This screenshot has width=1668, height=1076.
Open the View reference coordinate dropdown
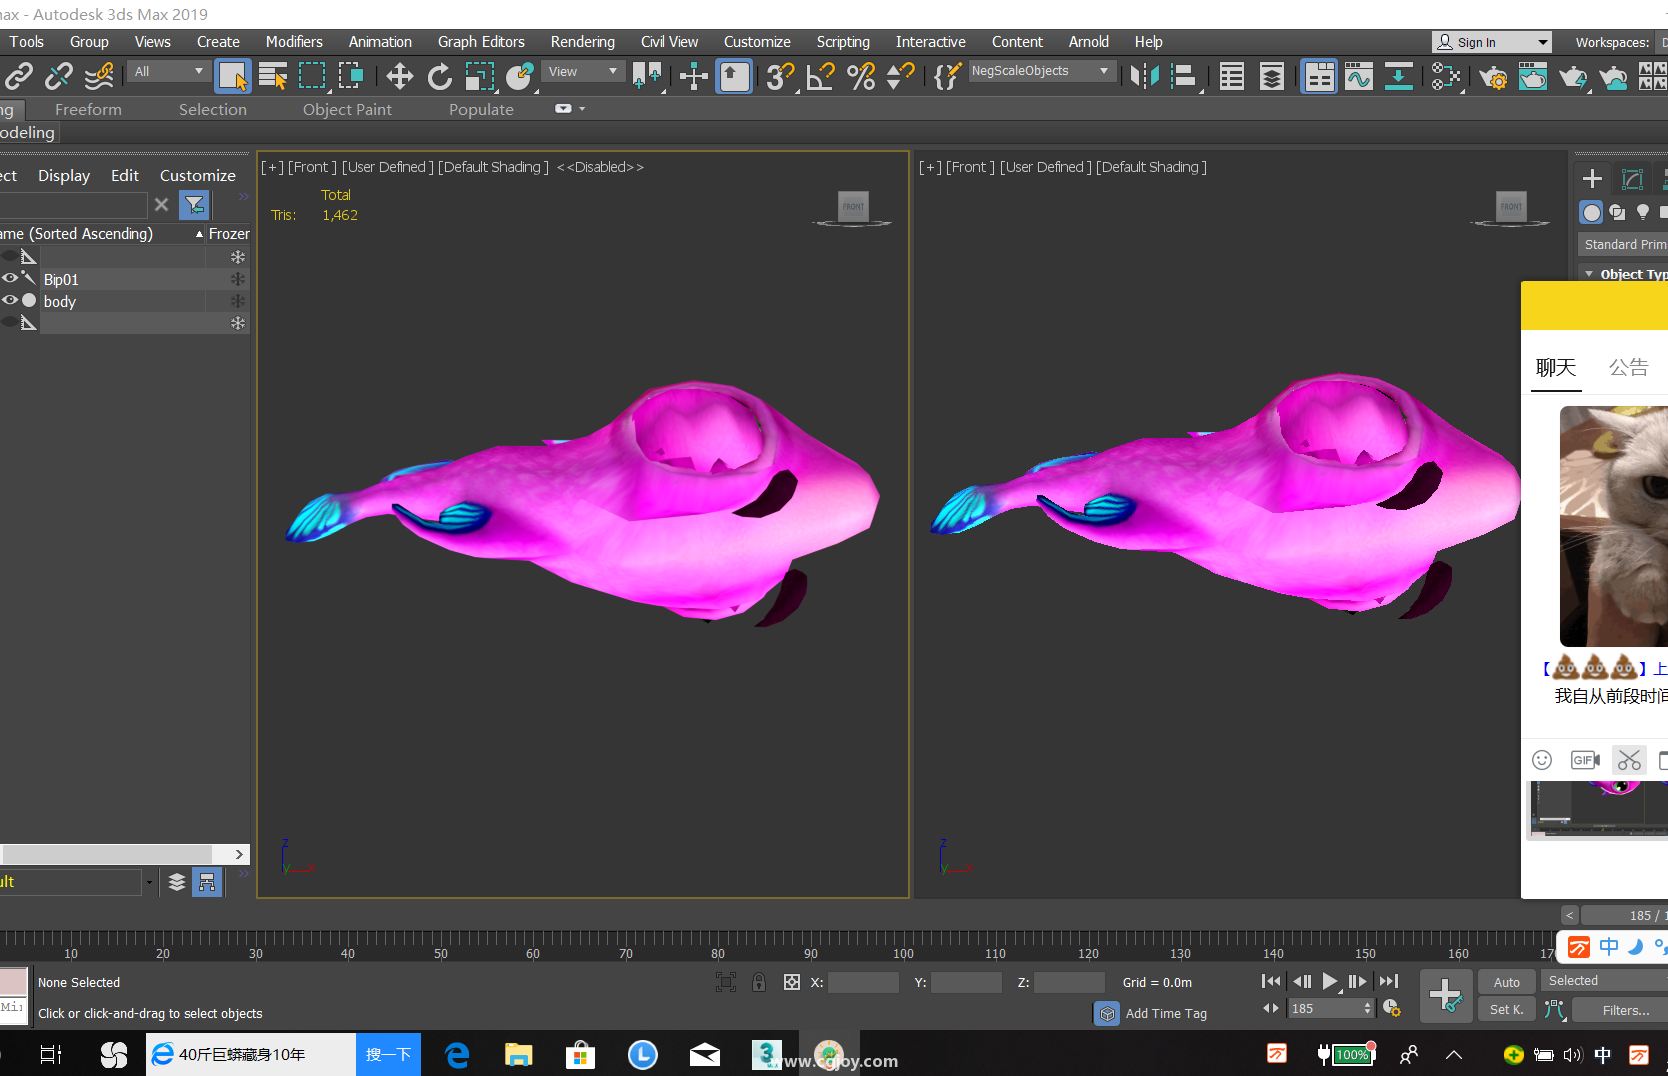(583, 71)
